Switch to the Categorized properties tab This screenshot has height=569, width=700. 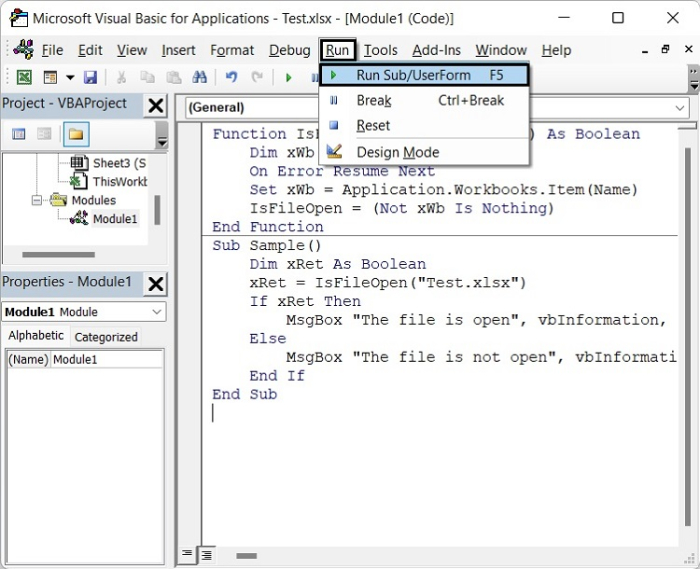pos(106,337)
